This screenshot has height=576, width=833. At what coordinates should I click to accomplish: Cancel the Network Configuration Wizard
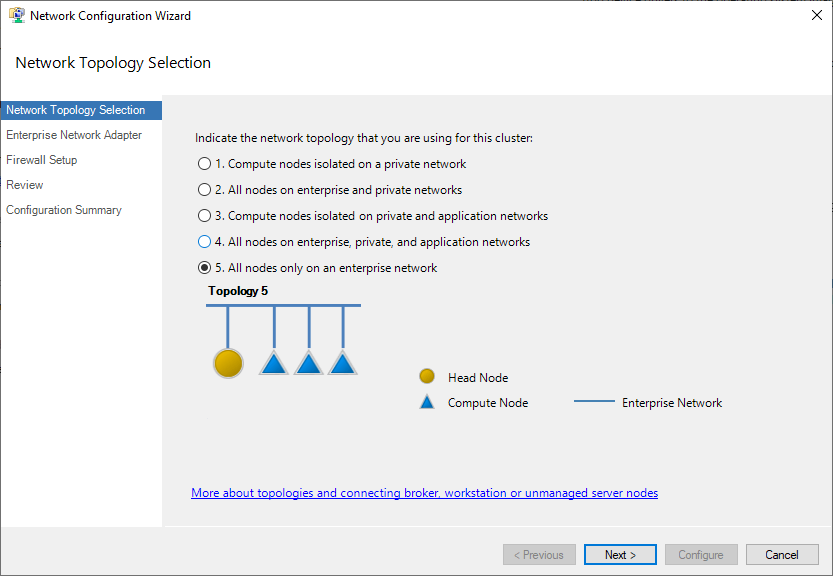[x=782, y=554]
